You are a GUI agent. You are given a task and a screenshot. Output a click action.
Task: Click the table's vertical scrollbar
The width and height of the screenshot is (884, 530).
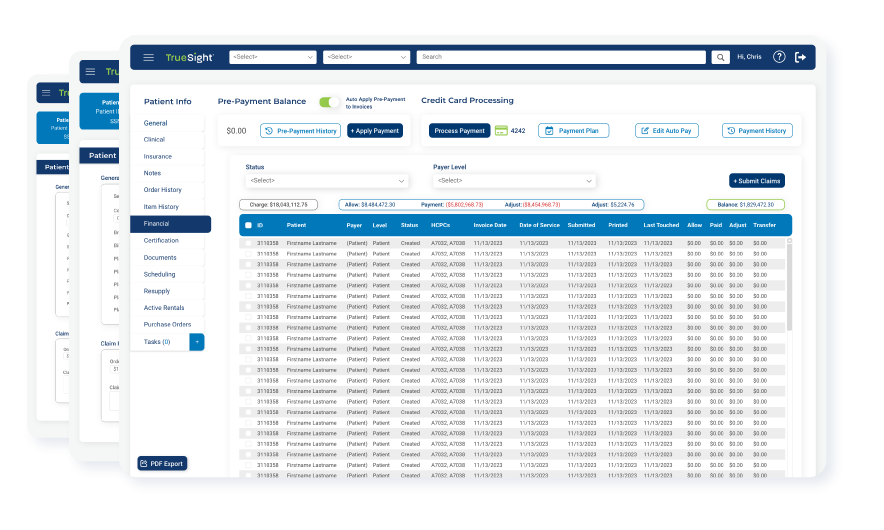(x=789, y=290)
